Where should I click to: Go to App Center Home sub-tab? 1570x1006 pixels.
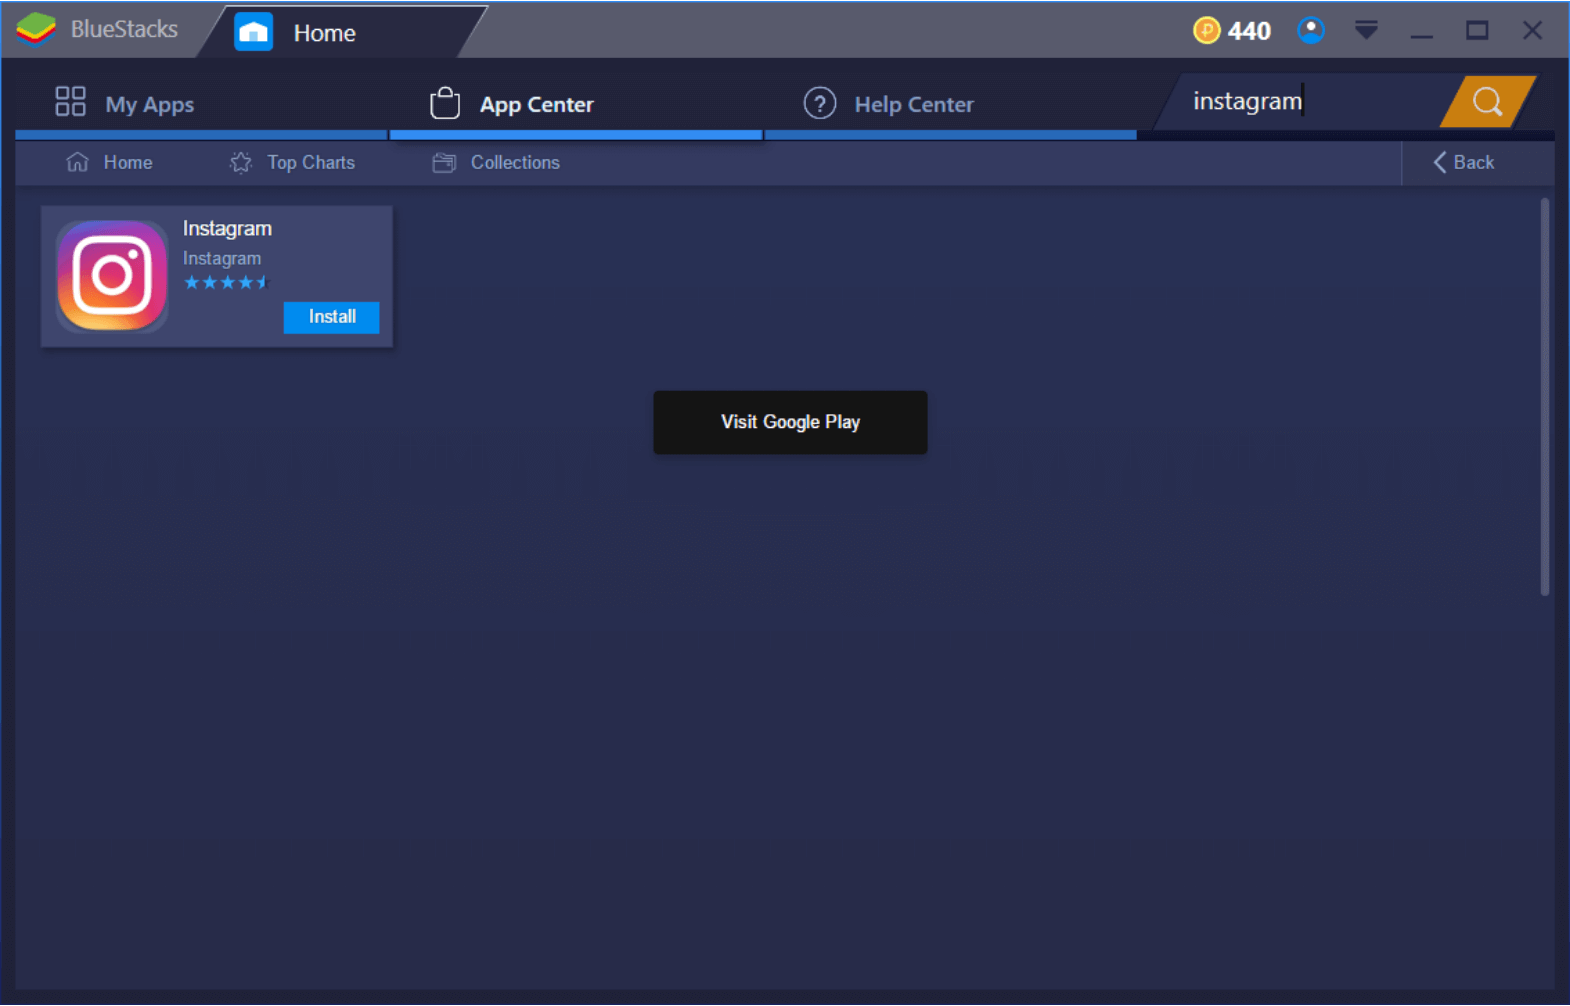[x=109, y=162]
